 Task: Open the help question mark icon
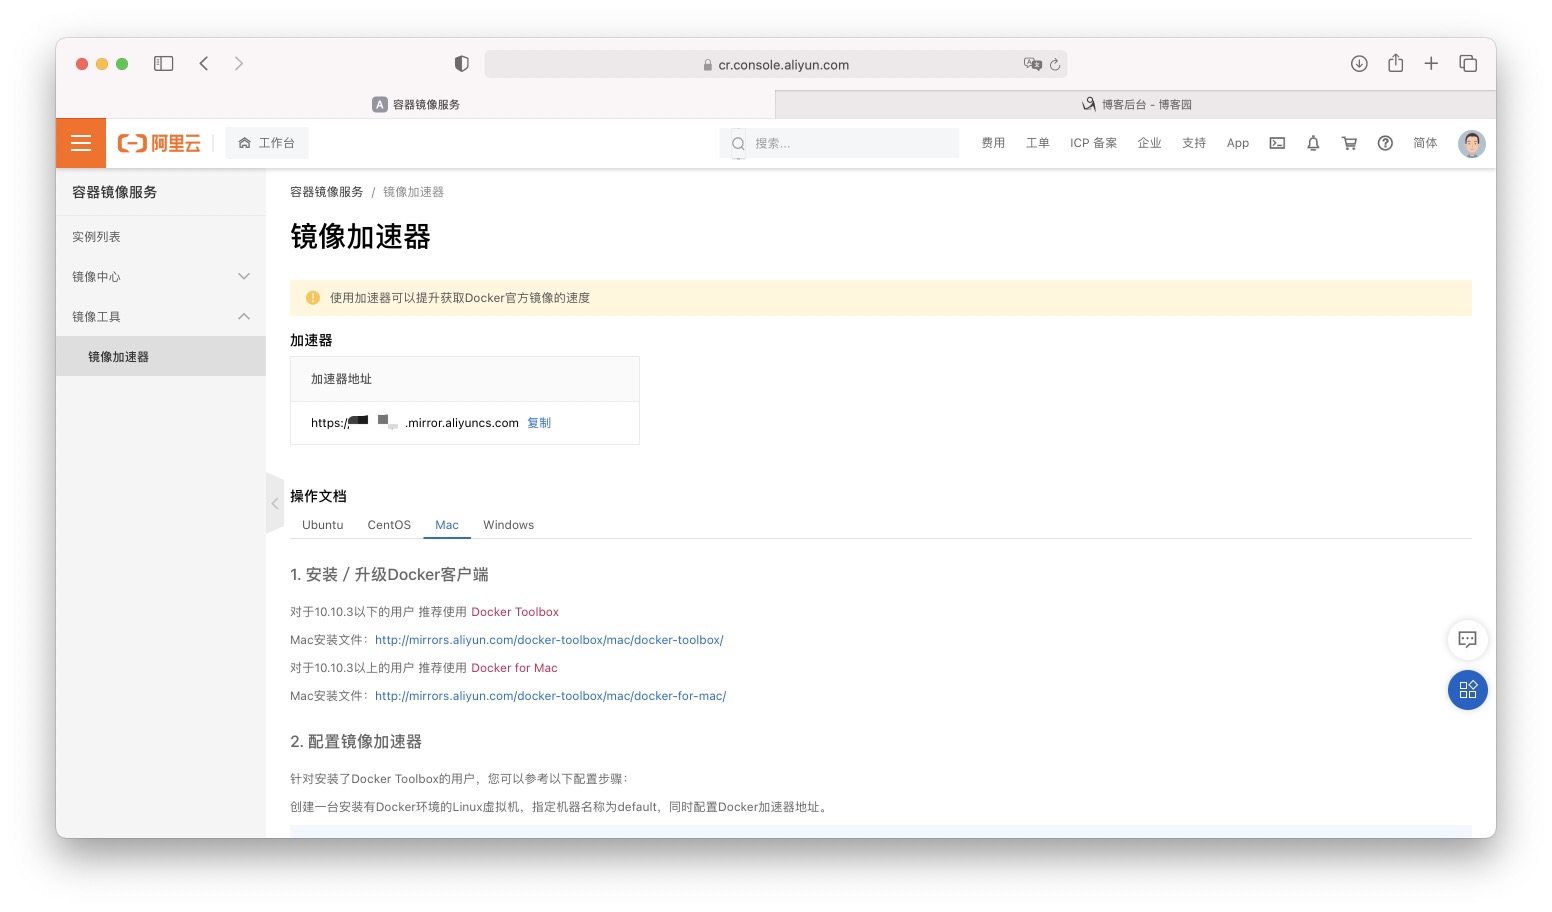click(x=1385, y=143)
